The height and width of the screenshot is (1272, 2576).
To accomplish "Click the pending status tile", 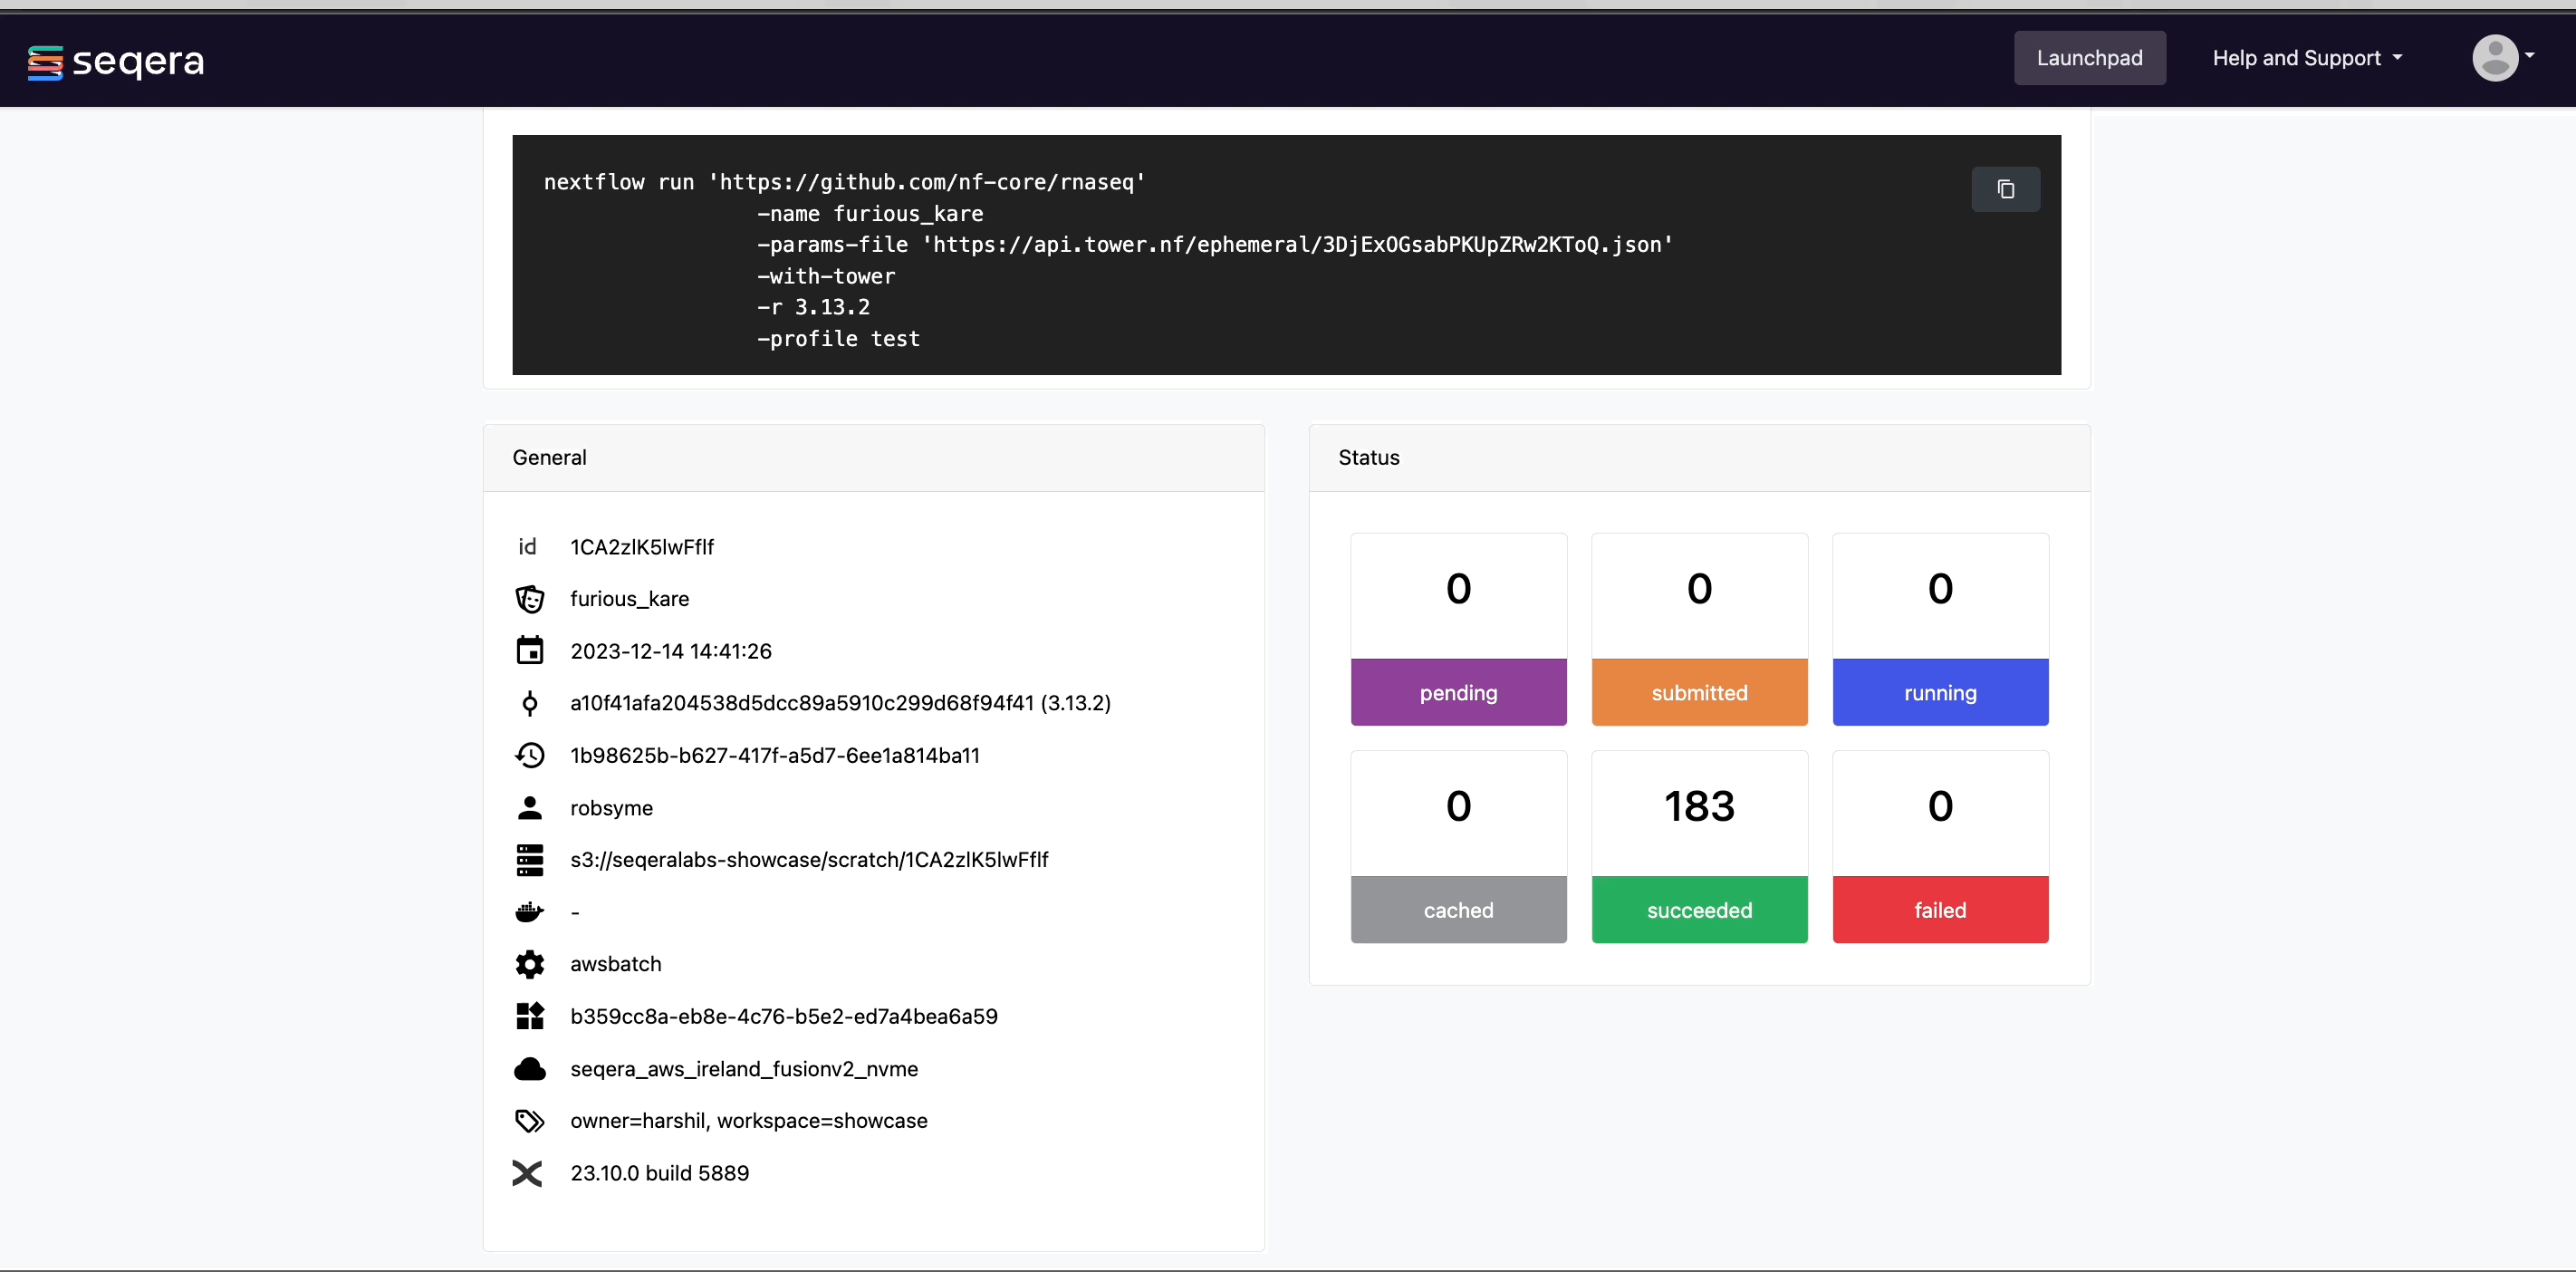I will [x=1458, y=629].
